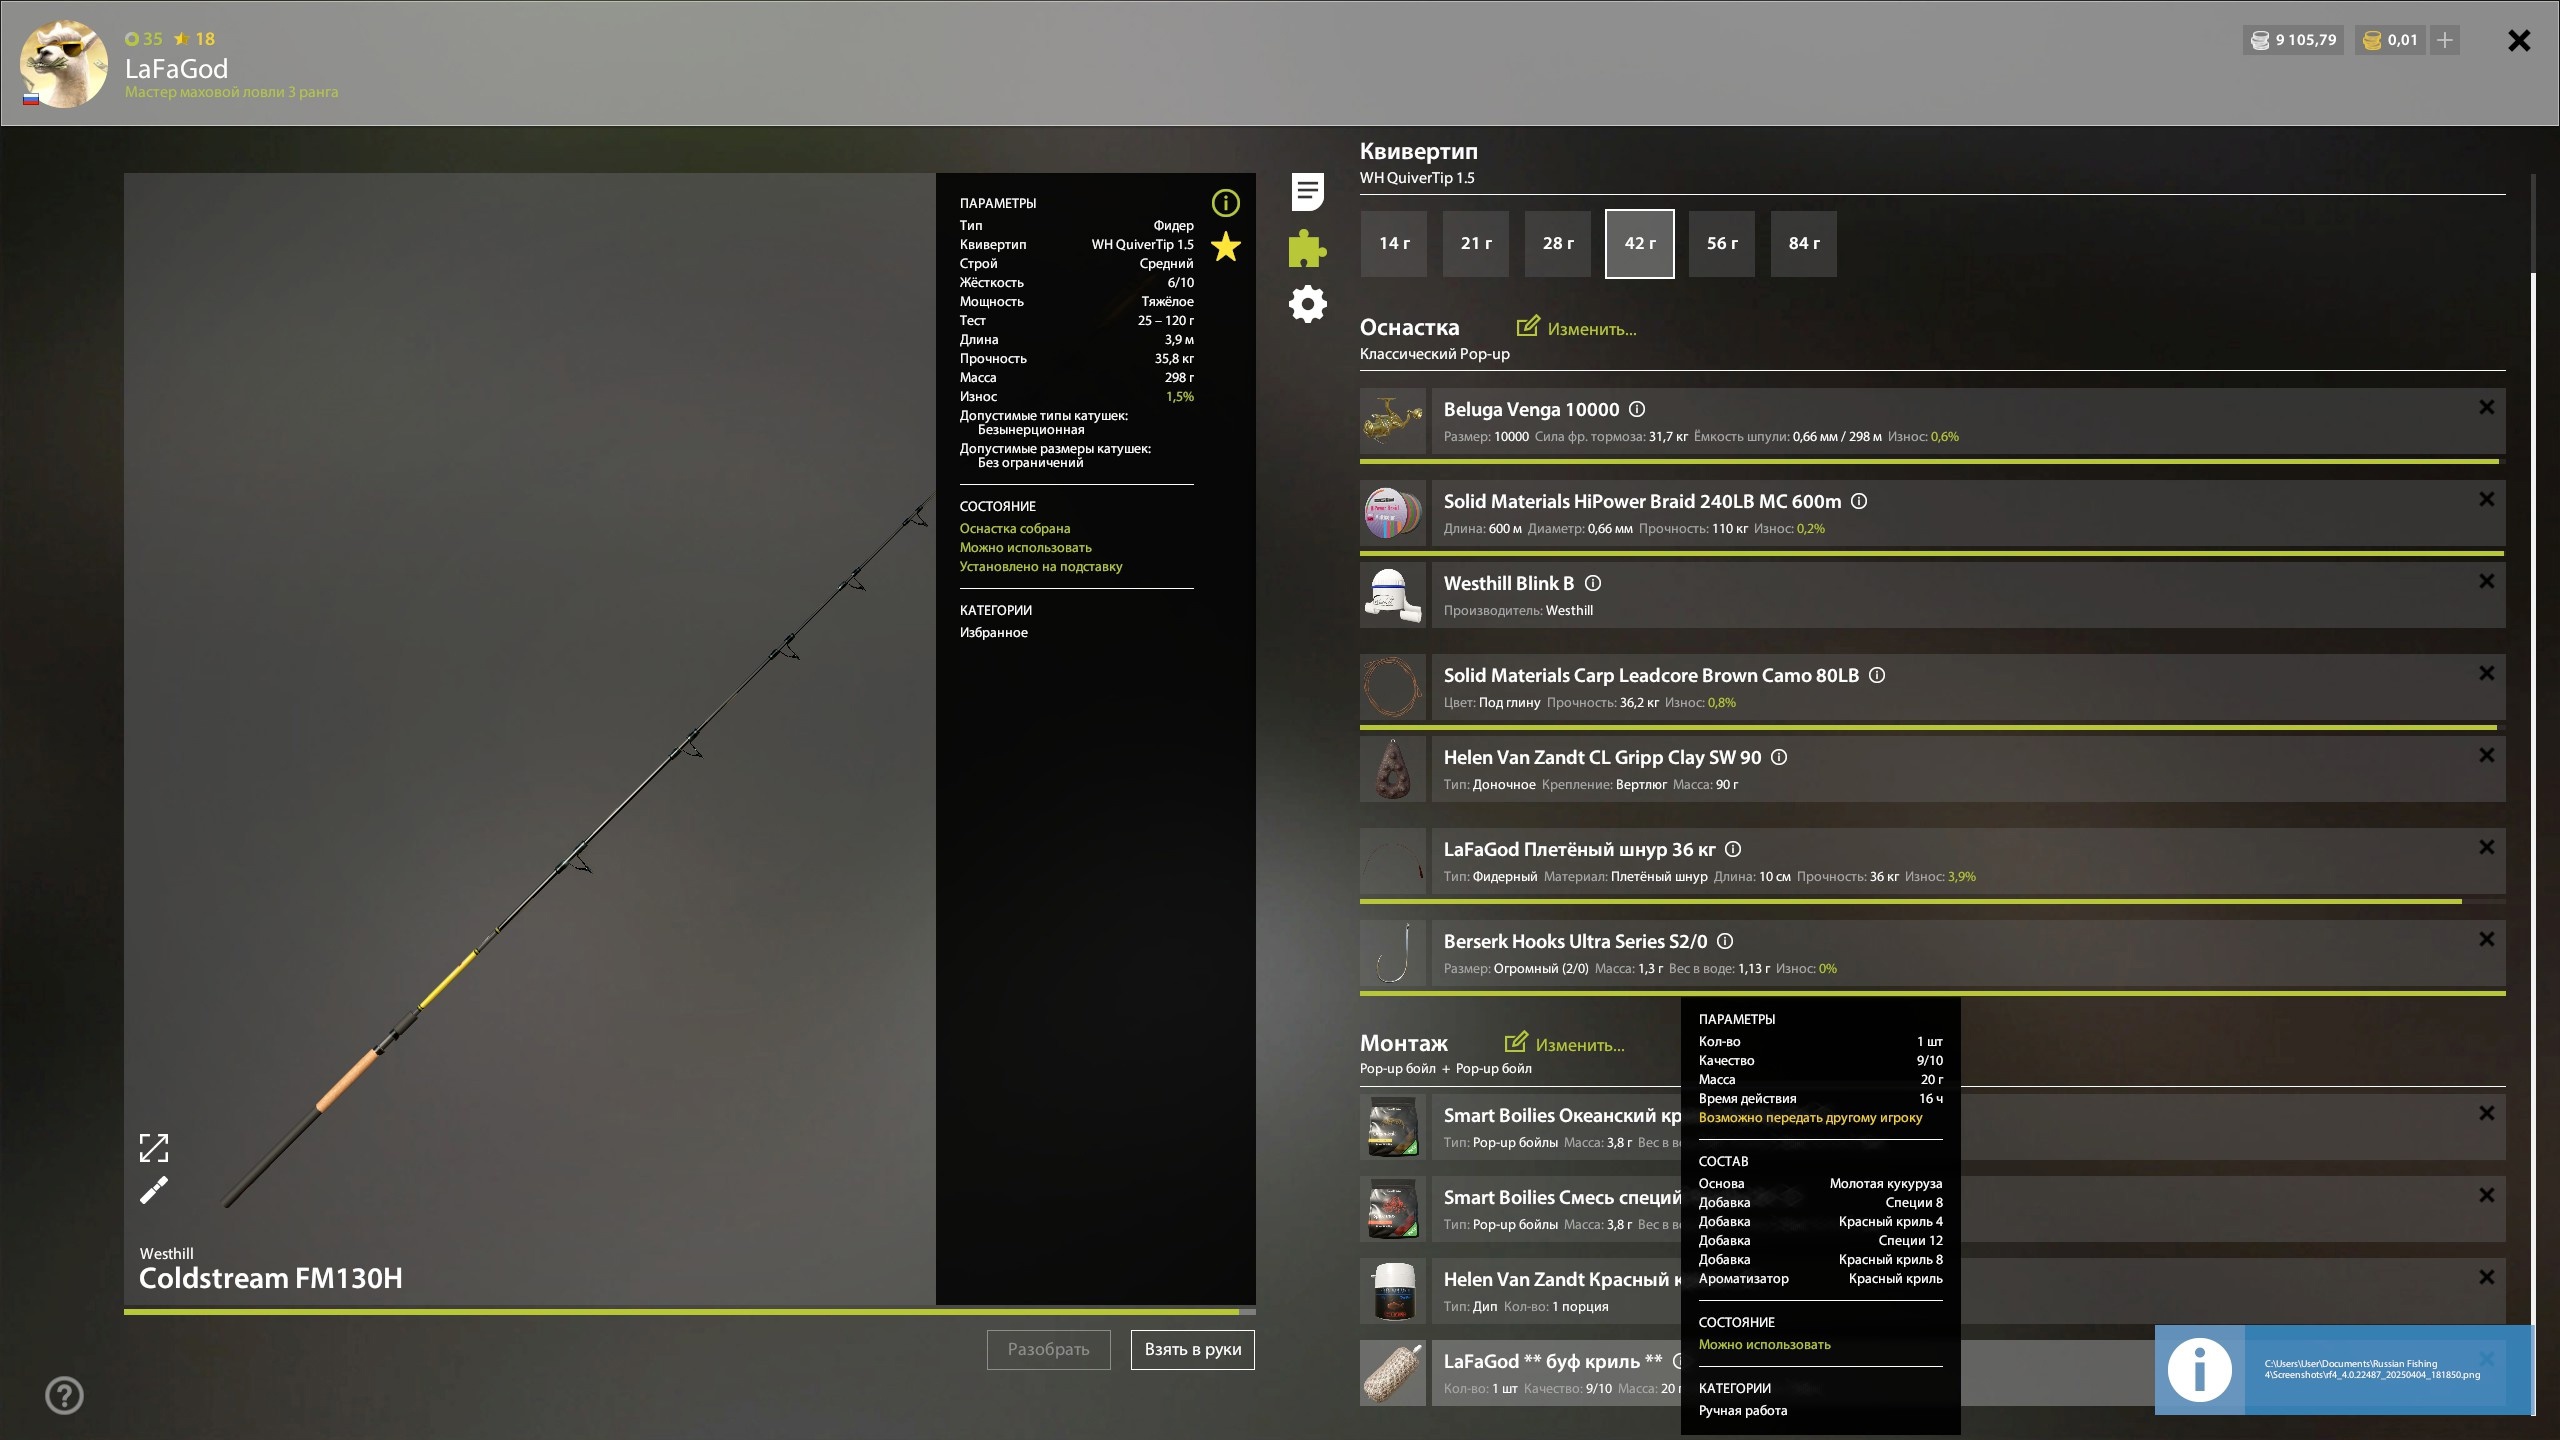Click Изменить next to Монтаж
Screen dimensions: 2560x1440
(1565, 1044)
